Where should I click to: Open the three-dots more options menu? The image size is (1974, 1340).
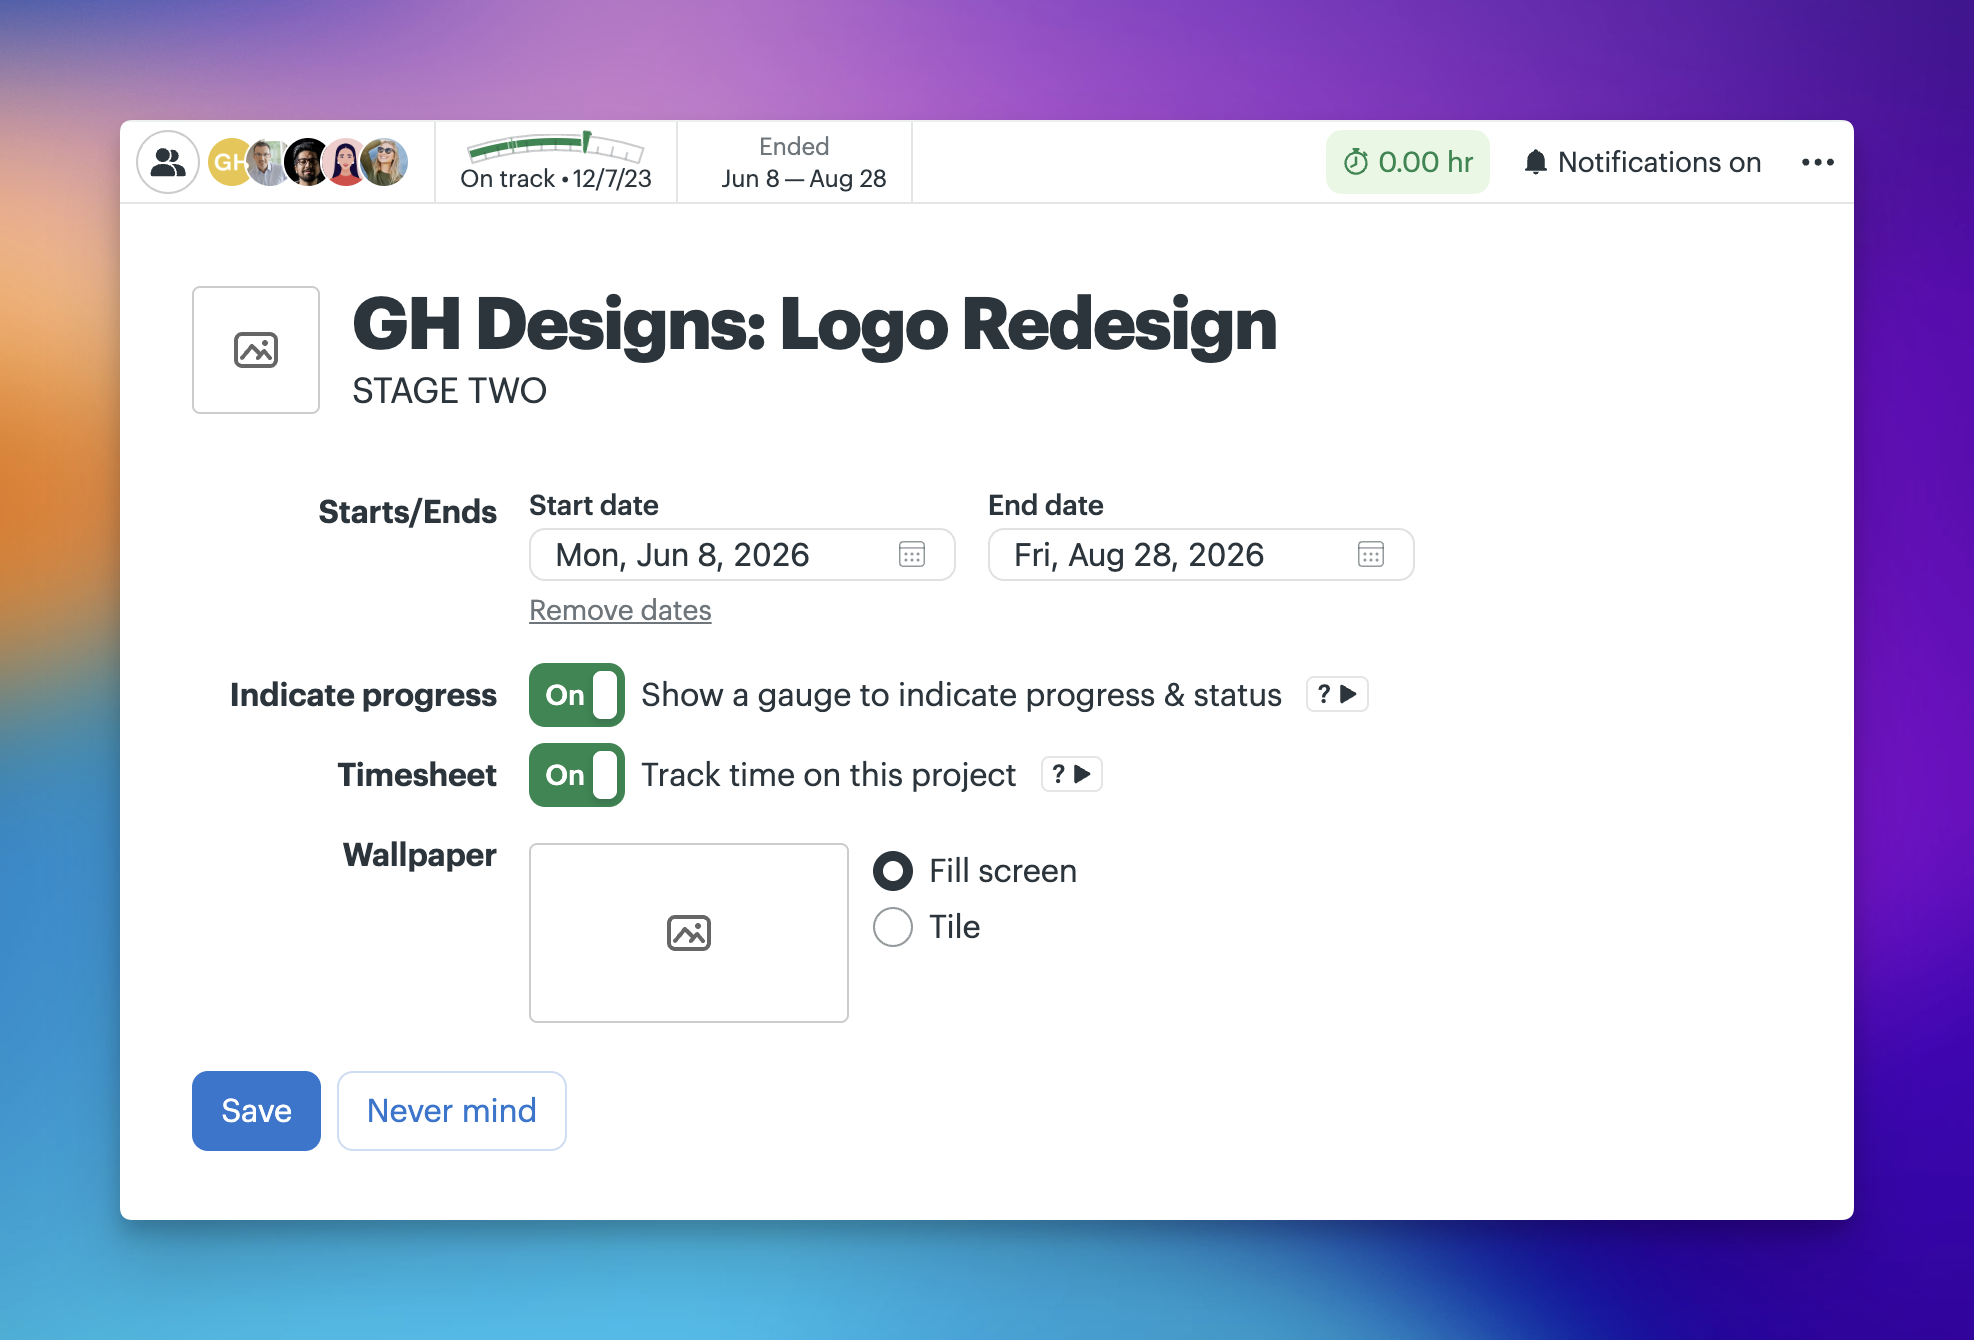coord(1818,162)
